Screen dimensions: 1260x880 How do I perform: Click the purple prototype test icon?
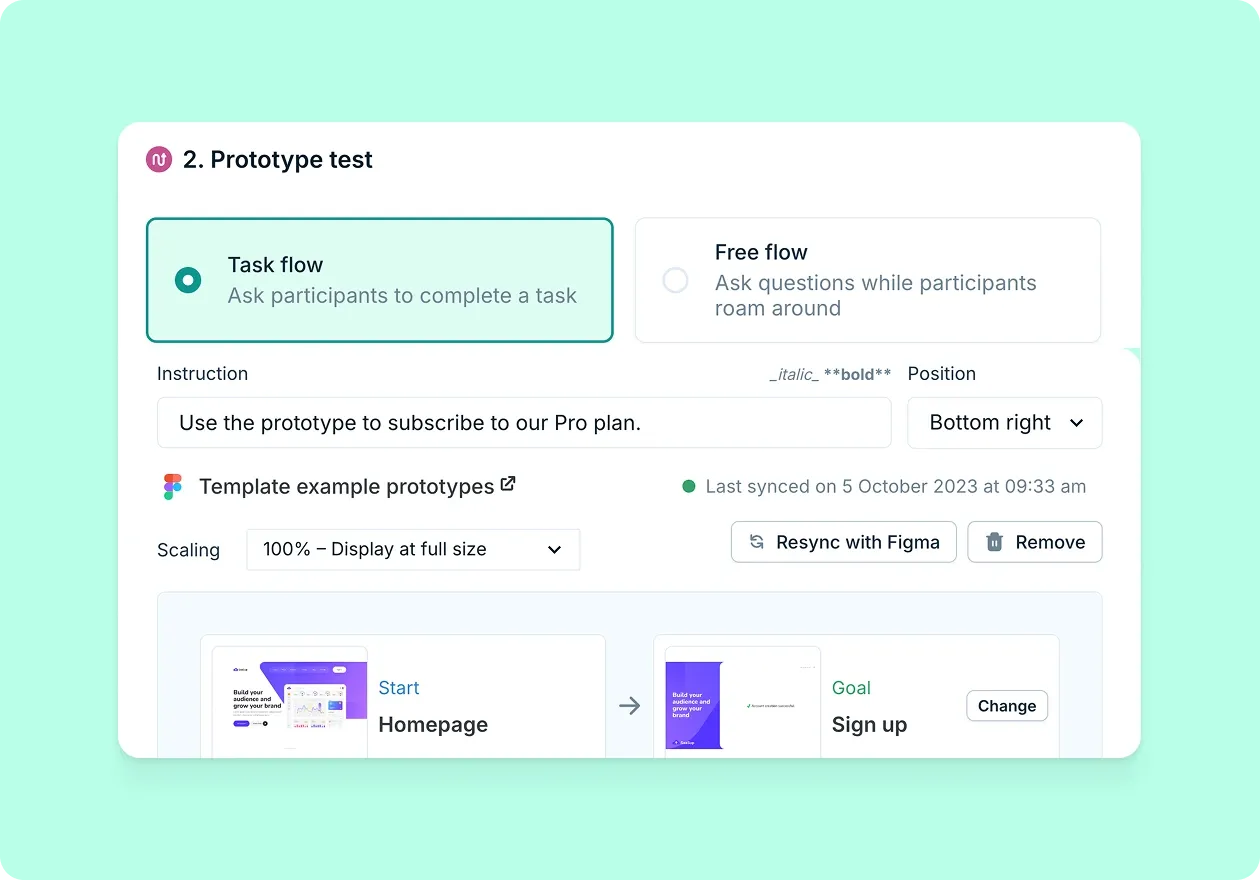(x=159, y=160)
